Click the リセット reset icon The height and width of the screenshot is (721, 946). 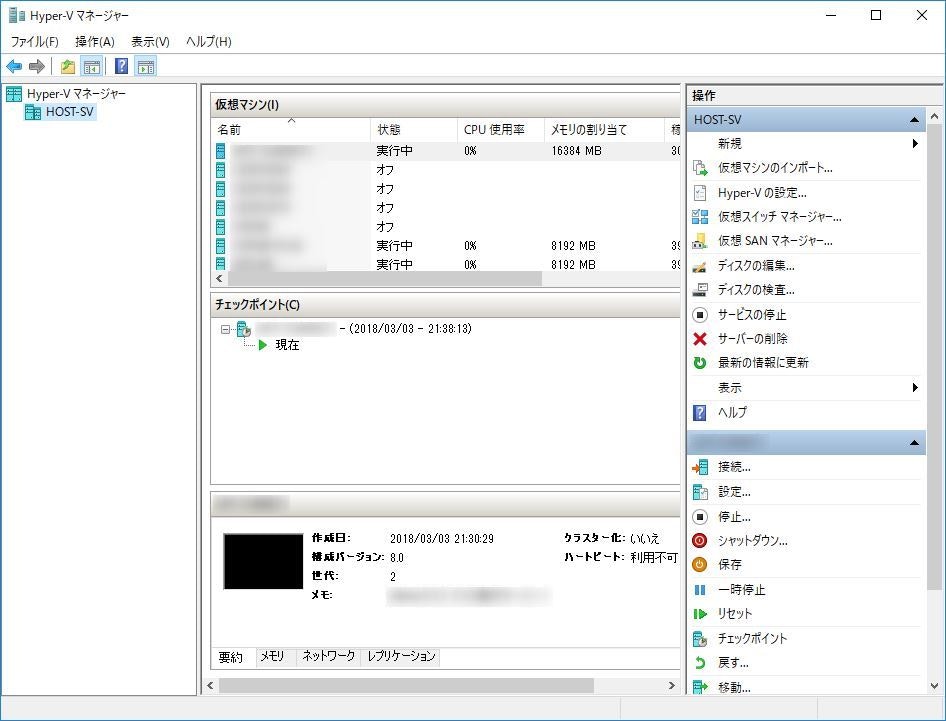(700, 614)
